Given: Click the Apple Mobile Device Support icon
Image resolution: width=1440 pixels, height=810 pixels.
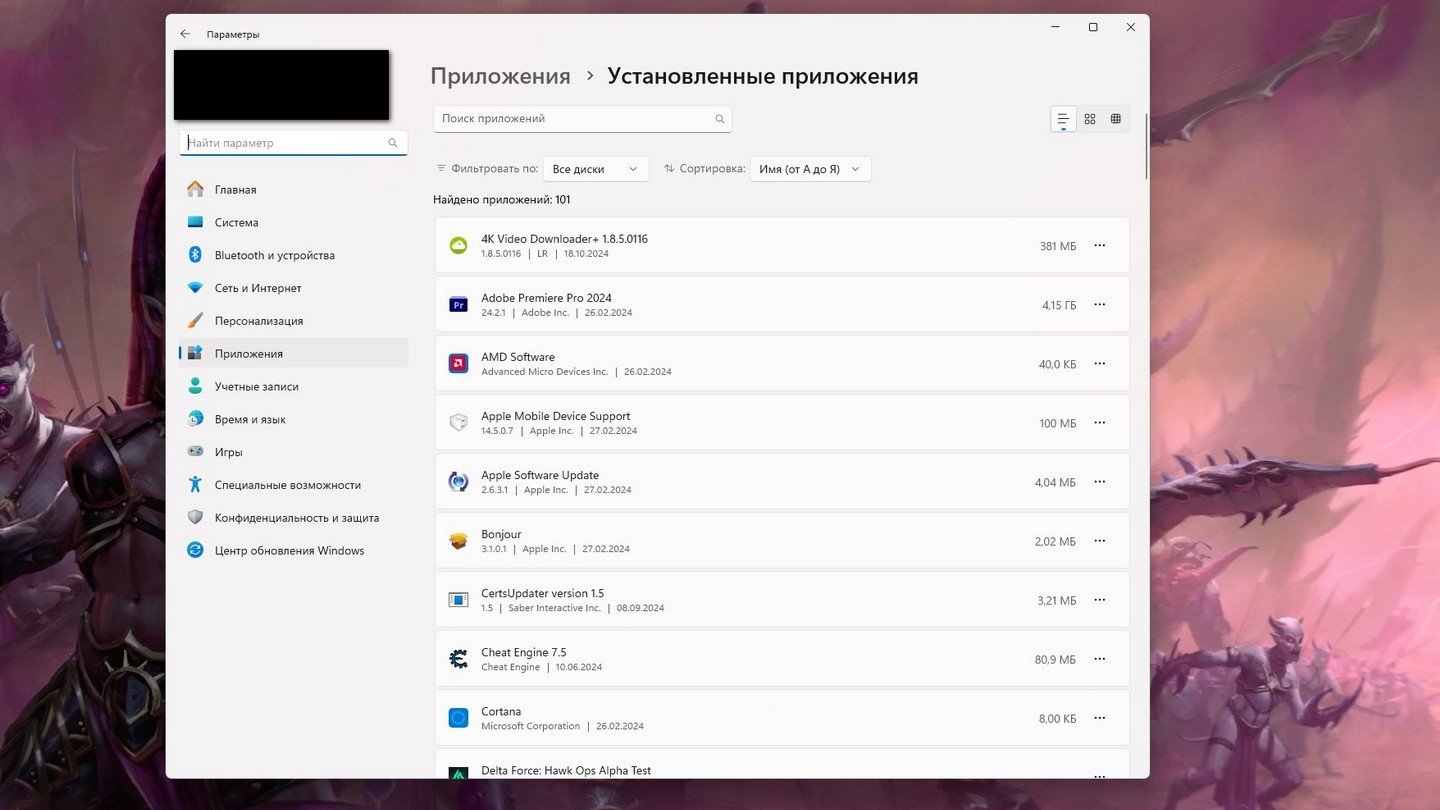Looking at the screenshot, I should (458, 422).
